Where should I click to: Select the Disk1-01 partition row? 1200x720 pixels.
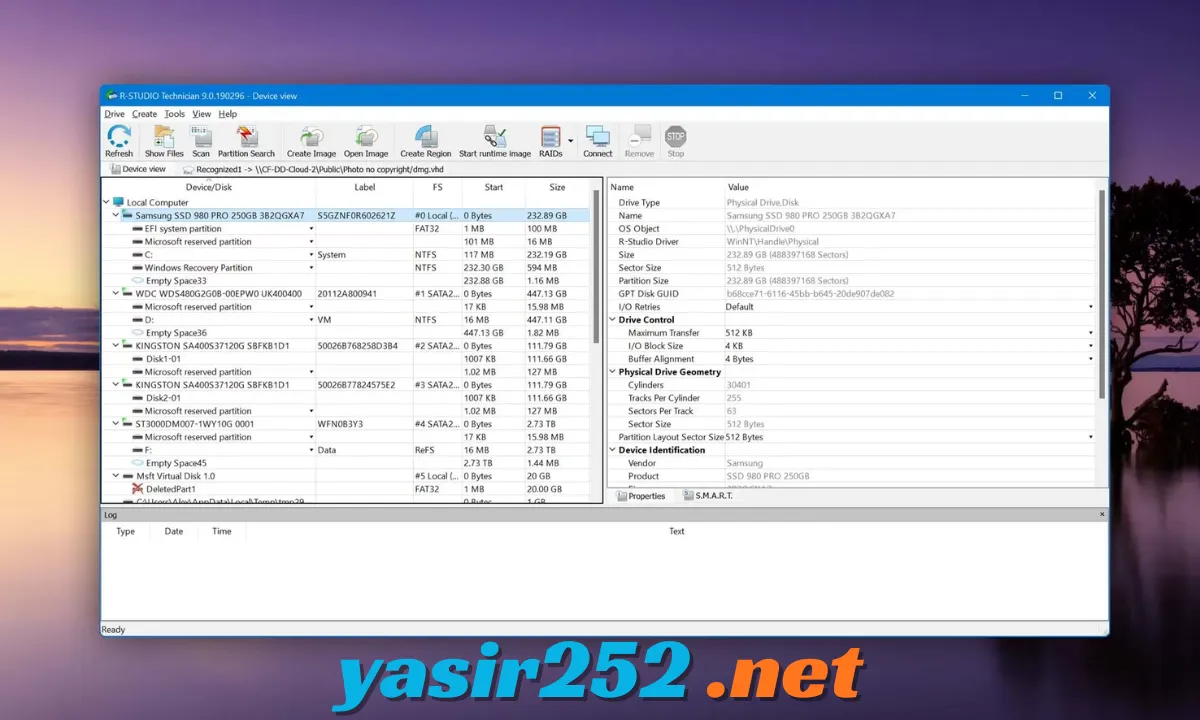click(x=346, y=359)
